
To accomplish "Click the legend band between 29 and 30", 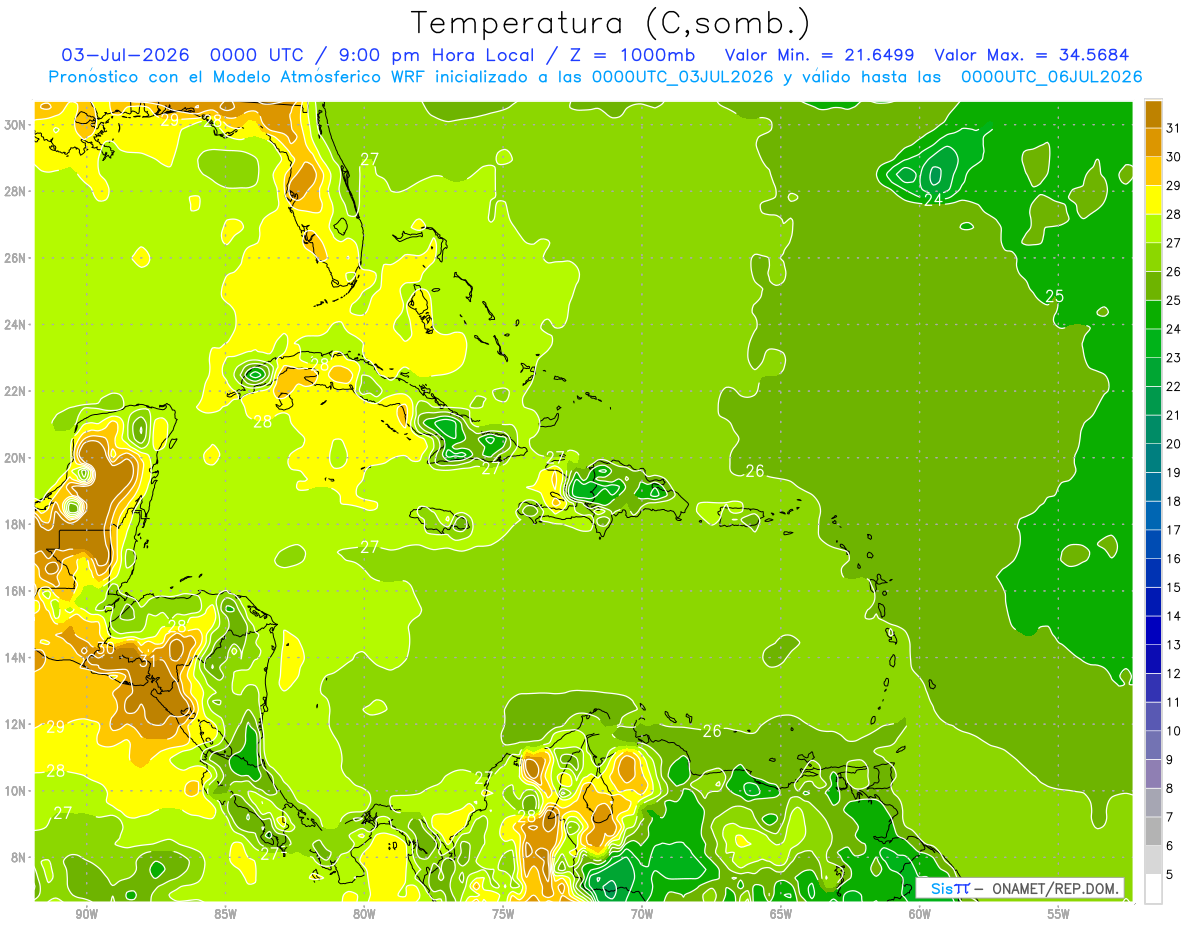I will 1153,170.
